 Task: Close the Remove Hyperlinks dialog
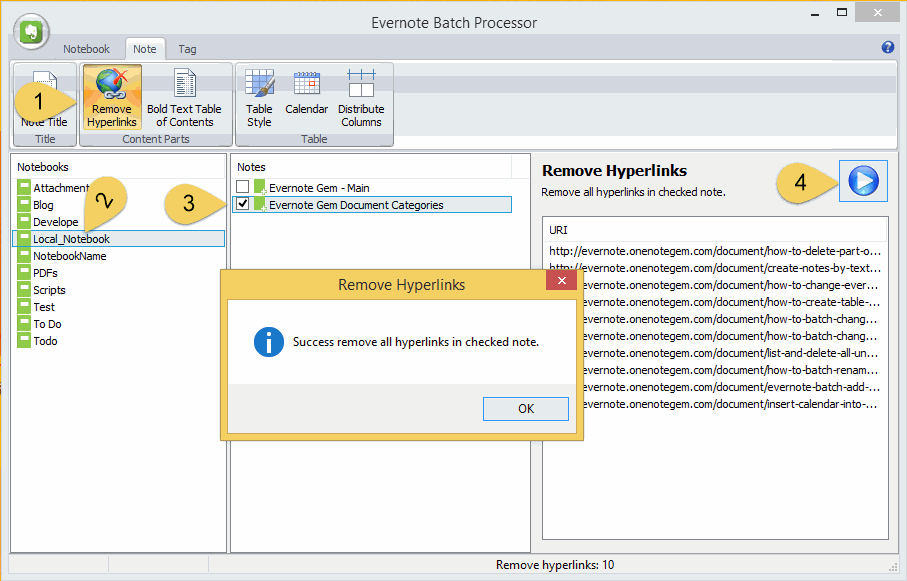(561, 281)
